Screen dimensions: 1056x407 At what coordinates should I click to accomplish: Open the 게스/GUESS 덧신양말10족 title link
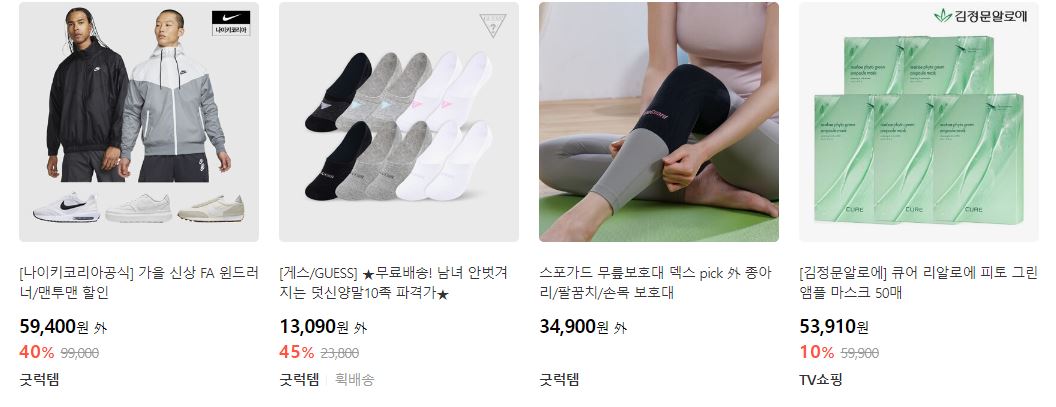tap(393, 283)
